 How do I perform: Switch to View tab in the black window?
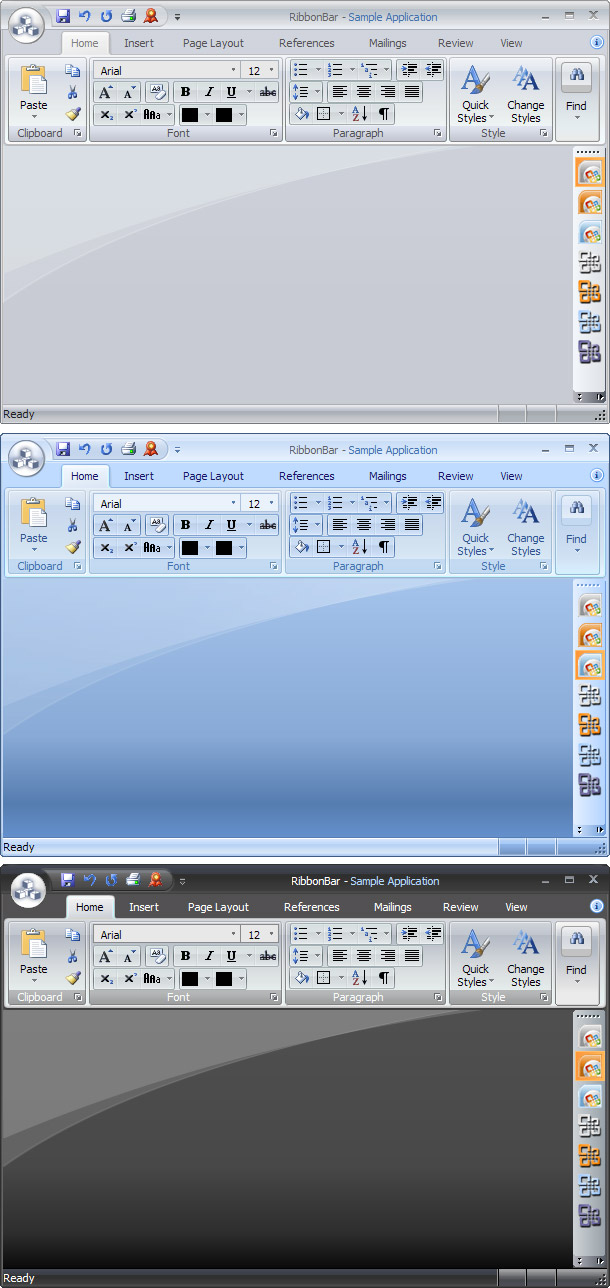(516, 907)
